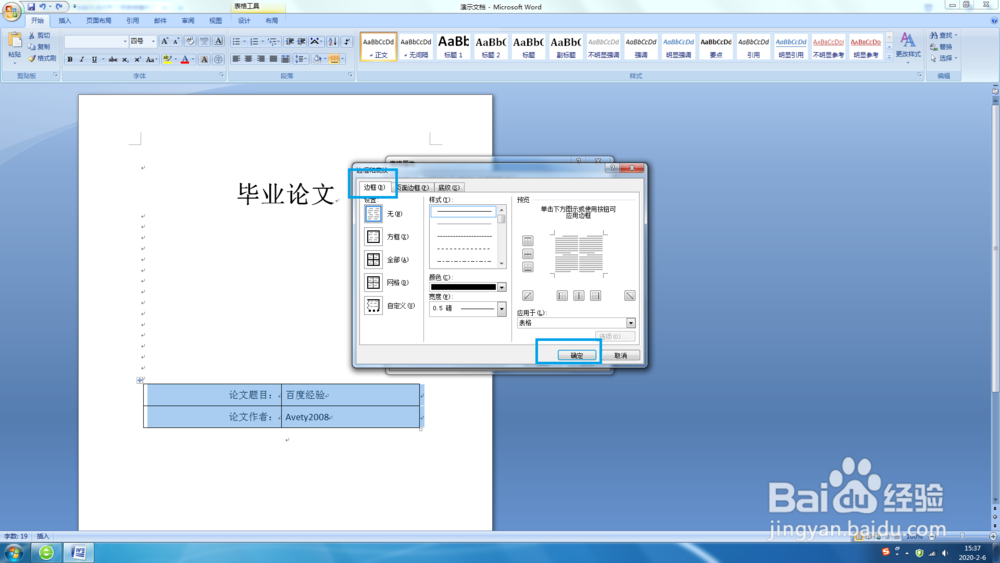This screenshot has width=1000, height=563.
Task: Click the numbered list icon
Action: [x=254, y=41]
